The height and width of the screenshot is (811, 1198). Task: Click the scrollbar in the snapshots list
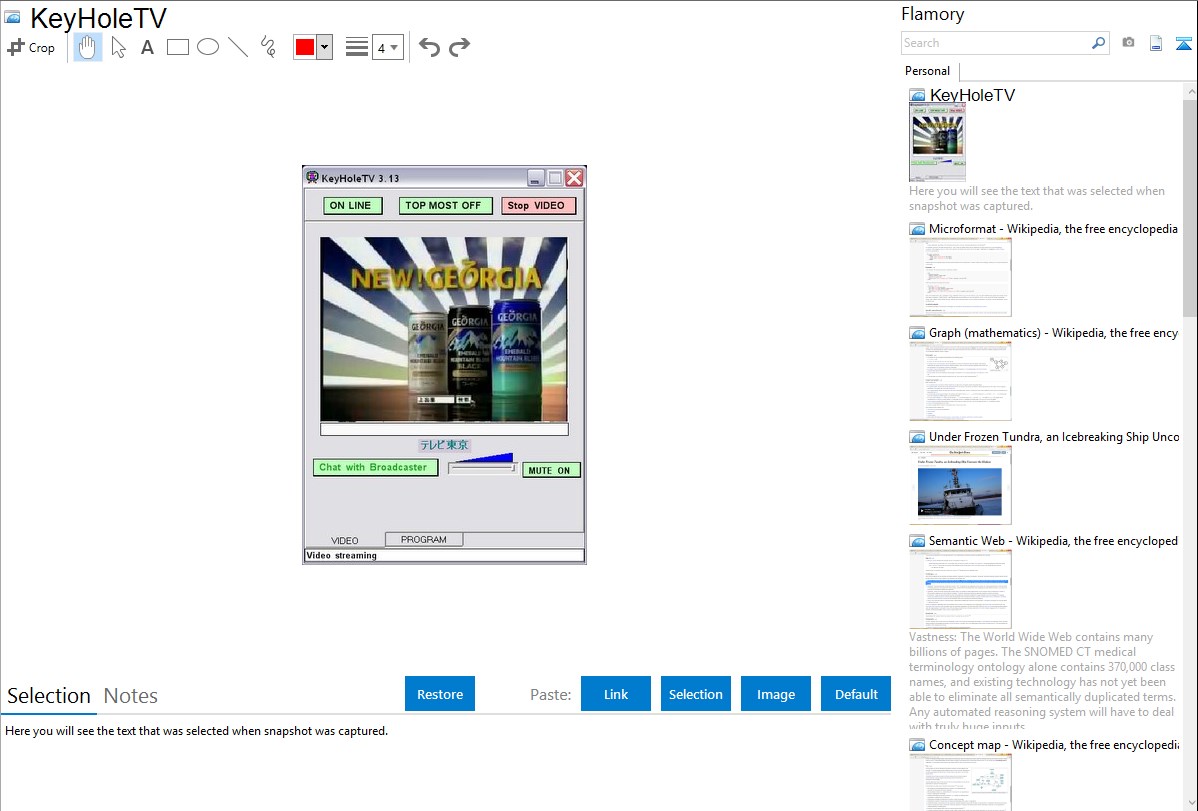point(1190,206)
